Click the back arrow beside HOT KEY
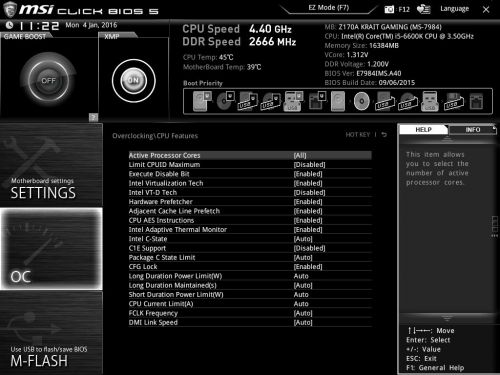The image size is (500, 375). [384, 135]
